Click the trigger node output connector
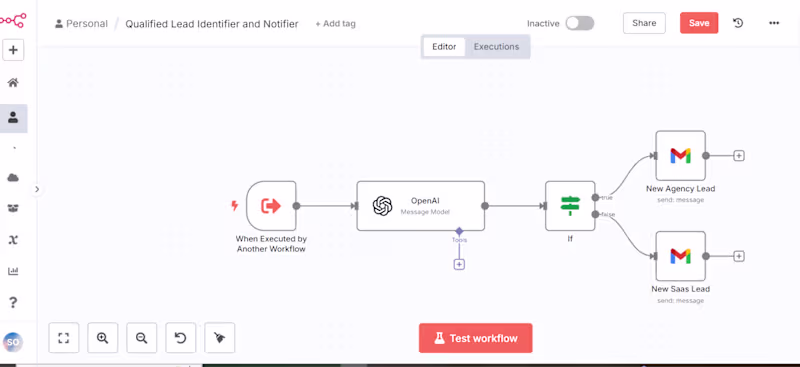The image size is (800, 367). coord(296,206)
